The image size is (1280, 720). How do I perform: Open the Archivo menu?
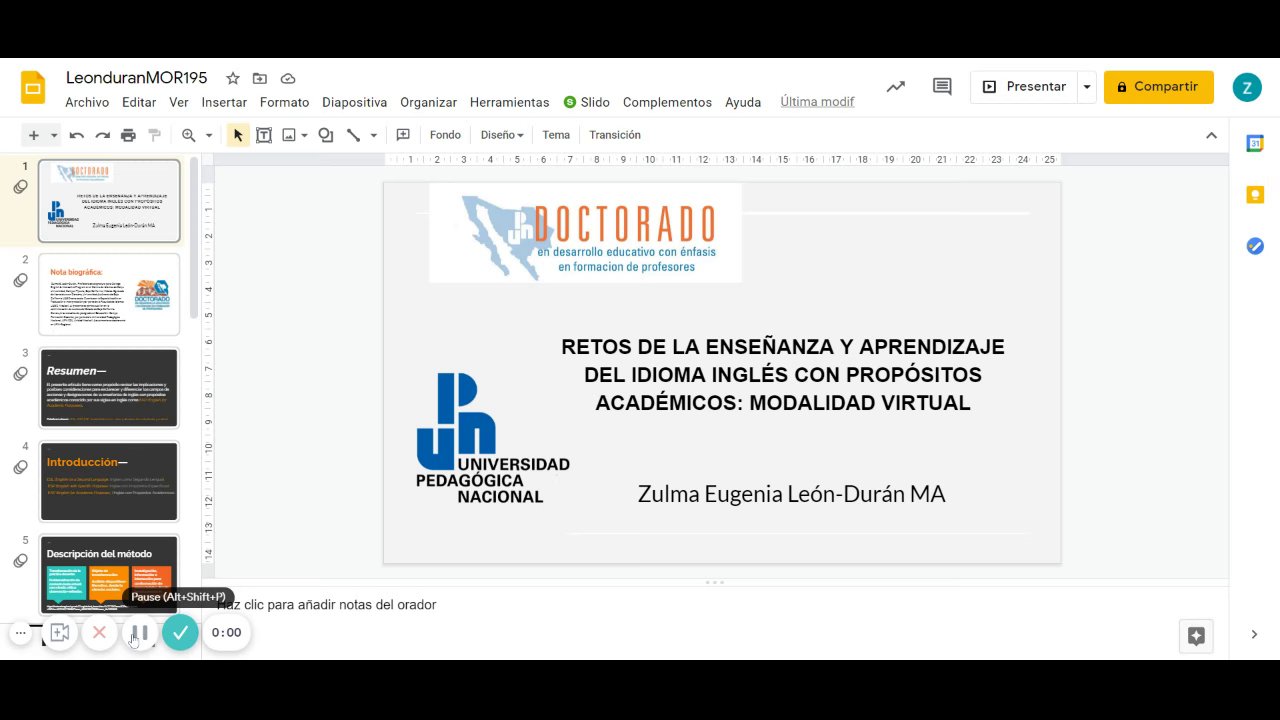coord(87,102)
